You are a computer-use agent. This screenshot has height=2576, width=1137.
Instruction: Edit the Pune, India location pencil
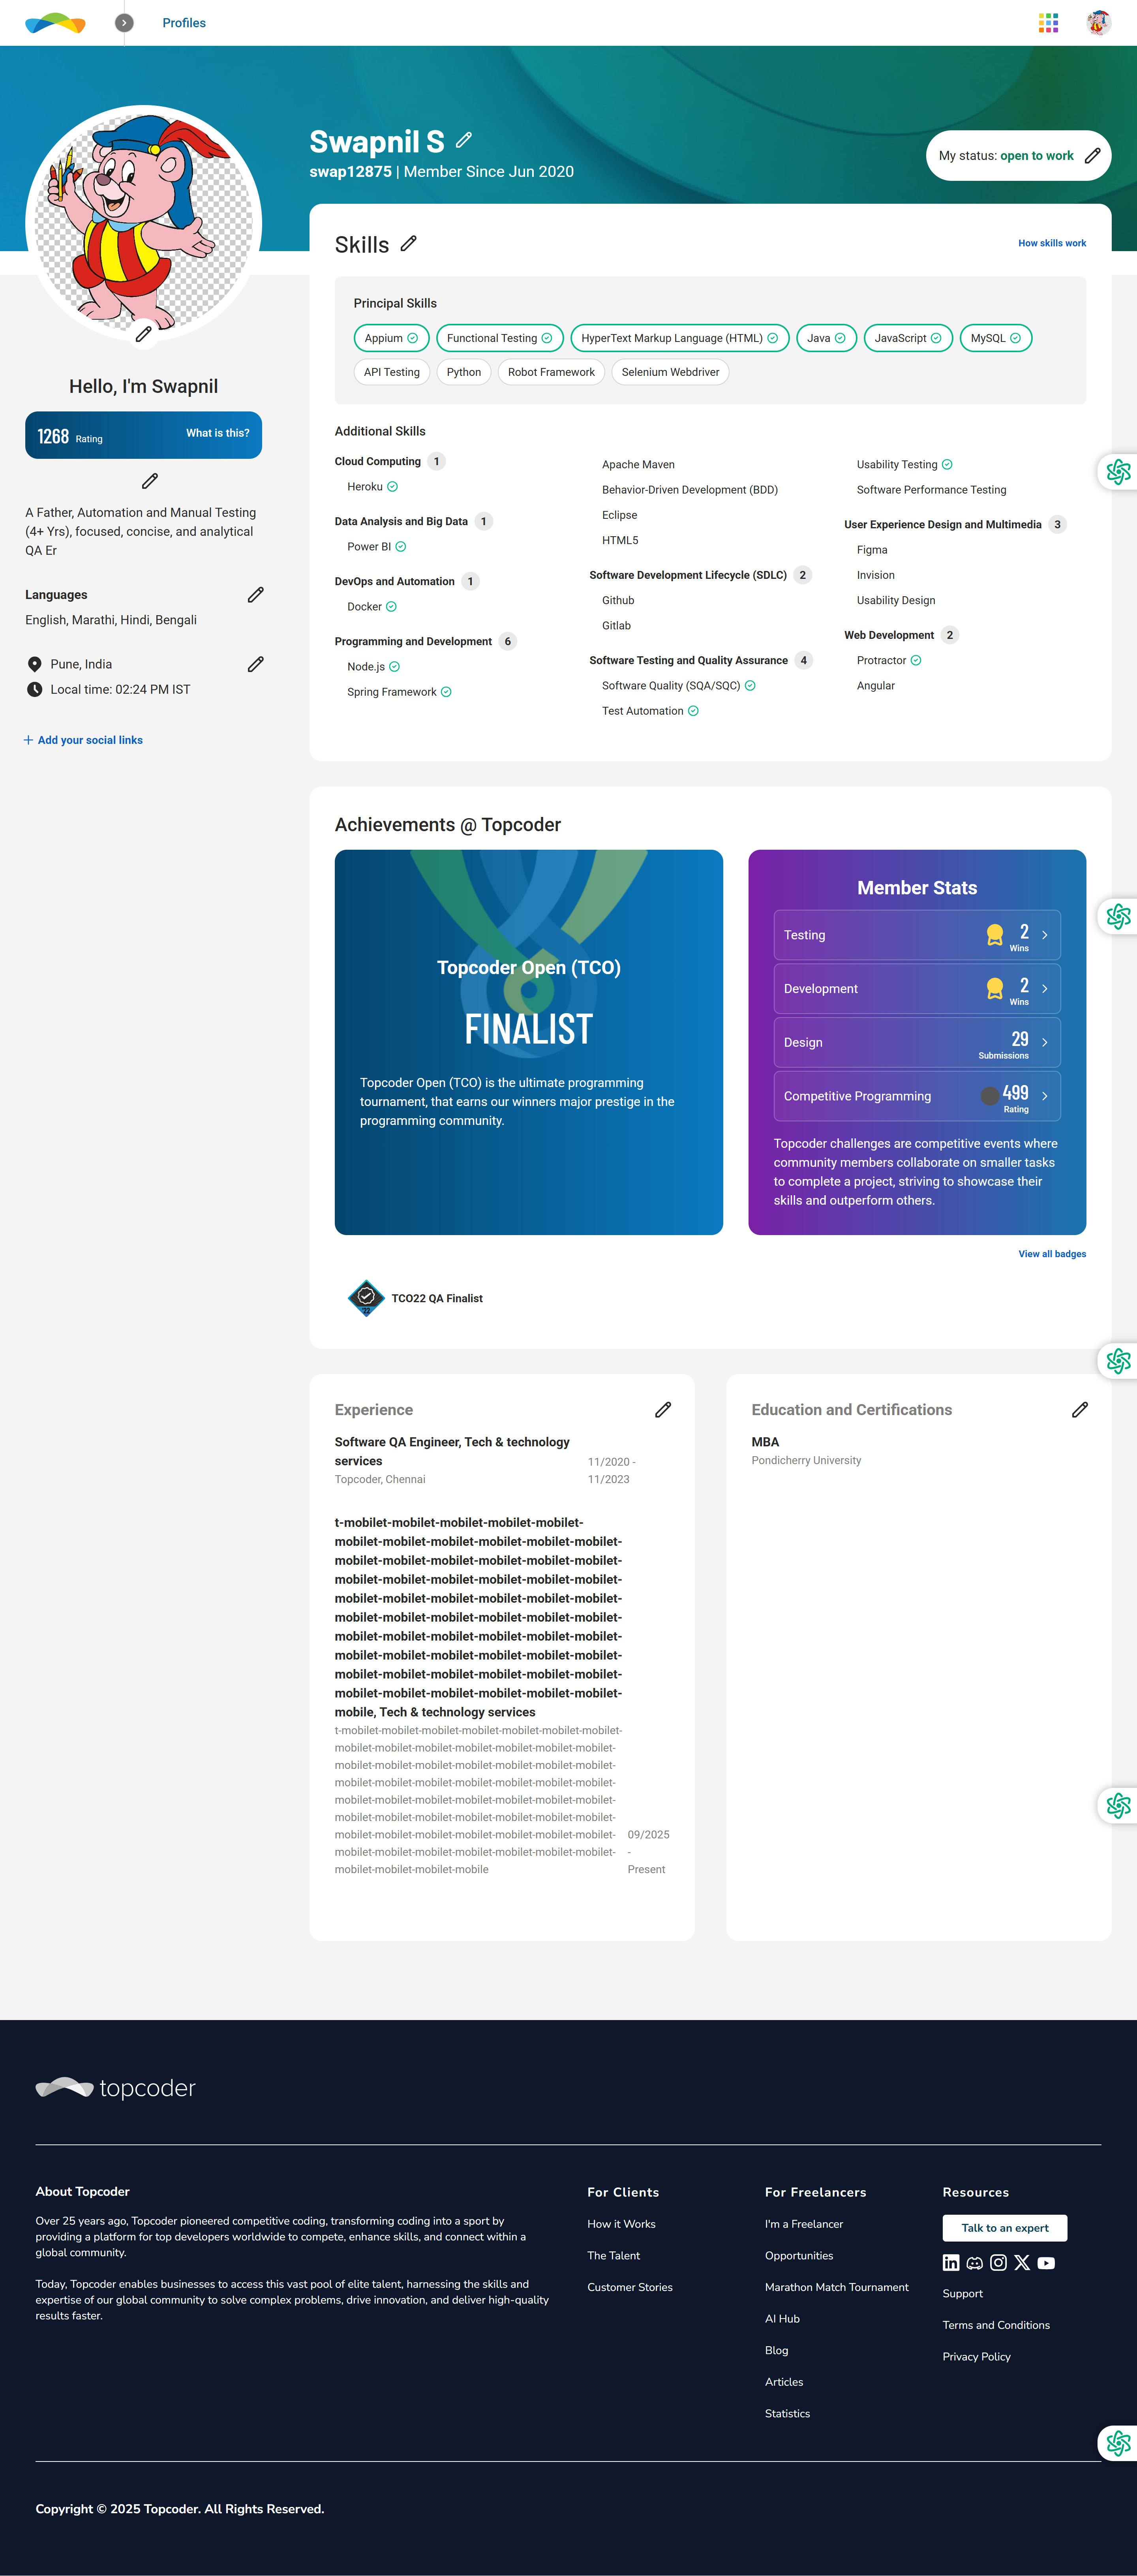point(256,664)
